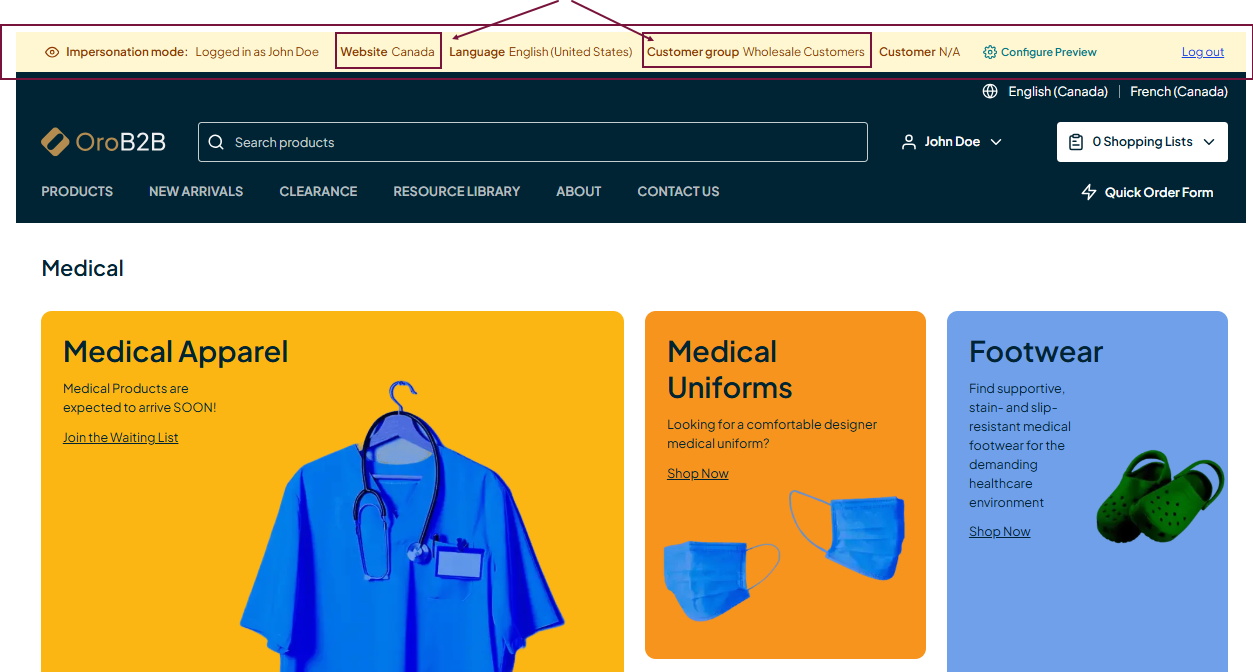Select English (Canada) language option
The height and width of the screenshot is (672, 1253).
1057,91
